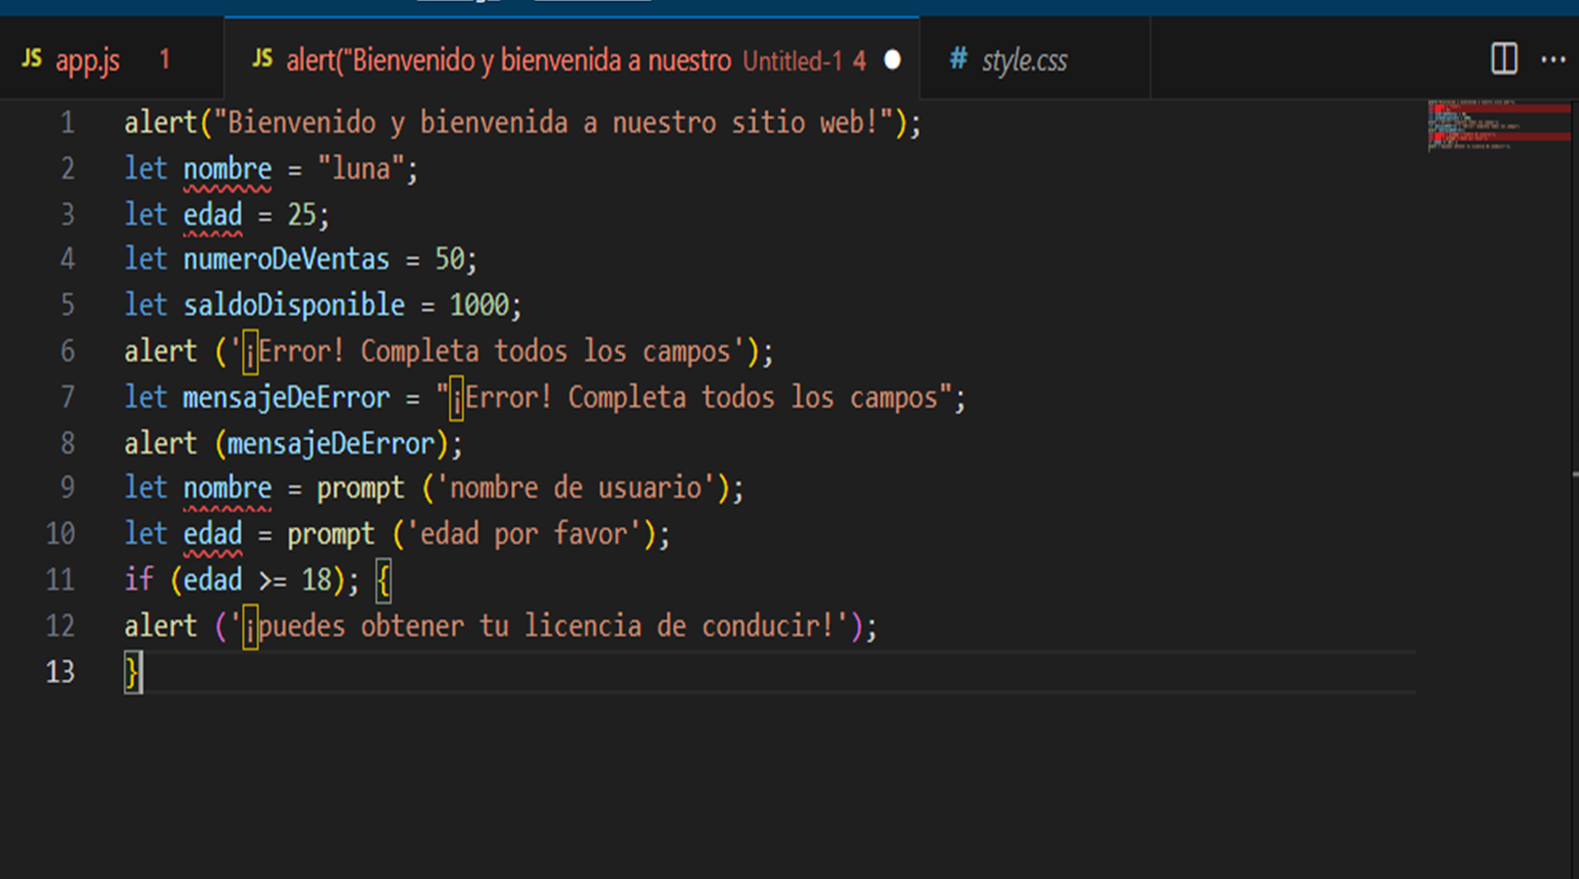Click the if keyword on line 11

click(138, 580)
